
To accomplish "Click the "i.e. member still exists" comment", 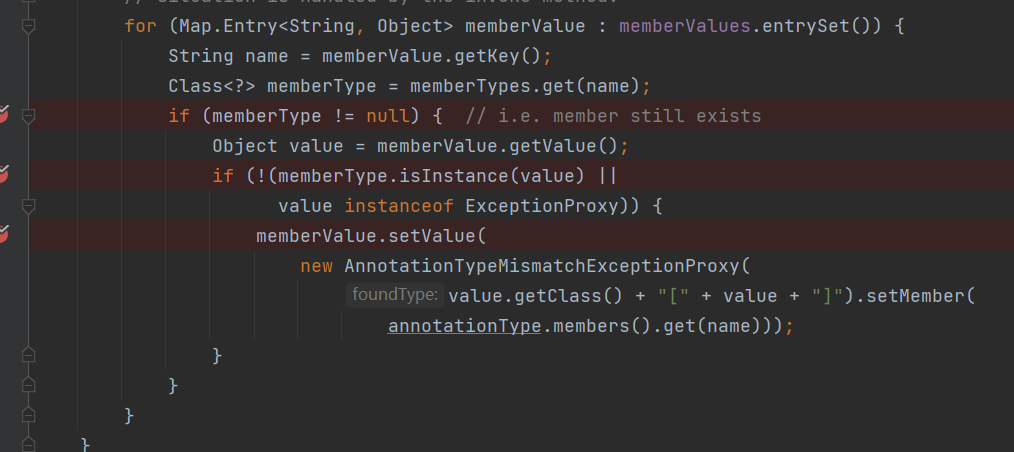I will coord(613,116).
